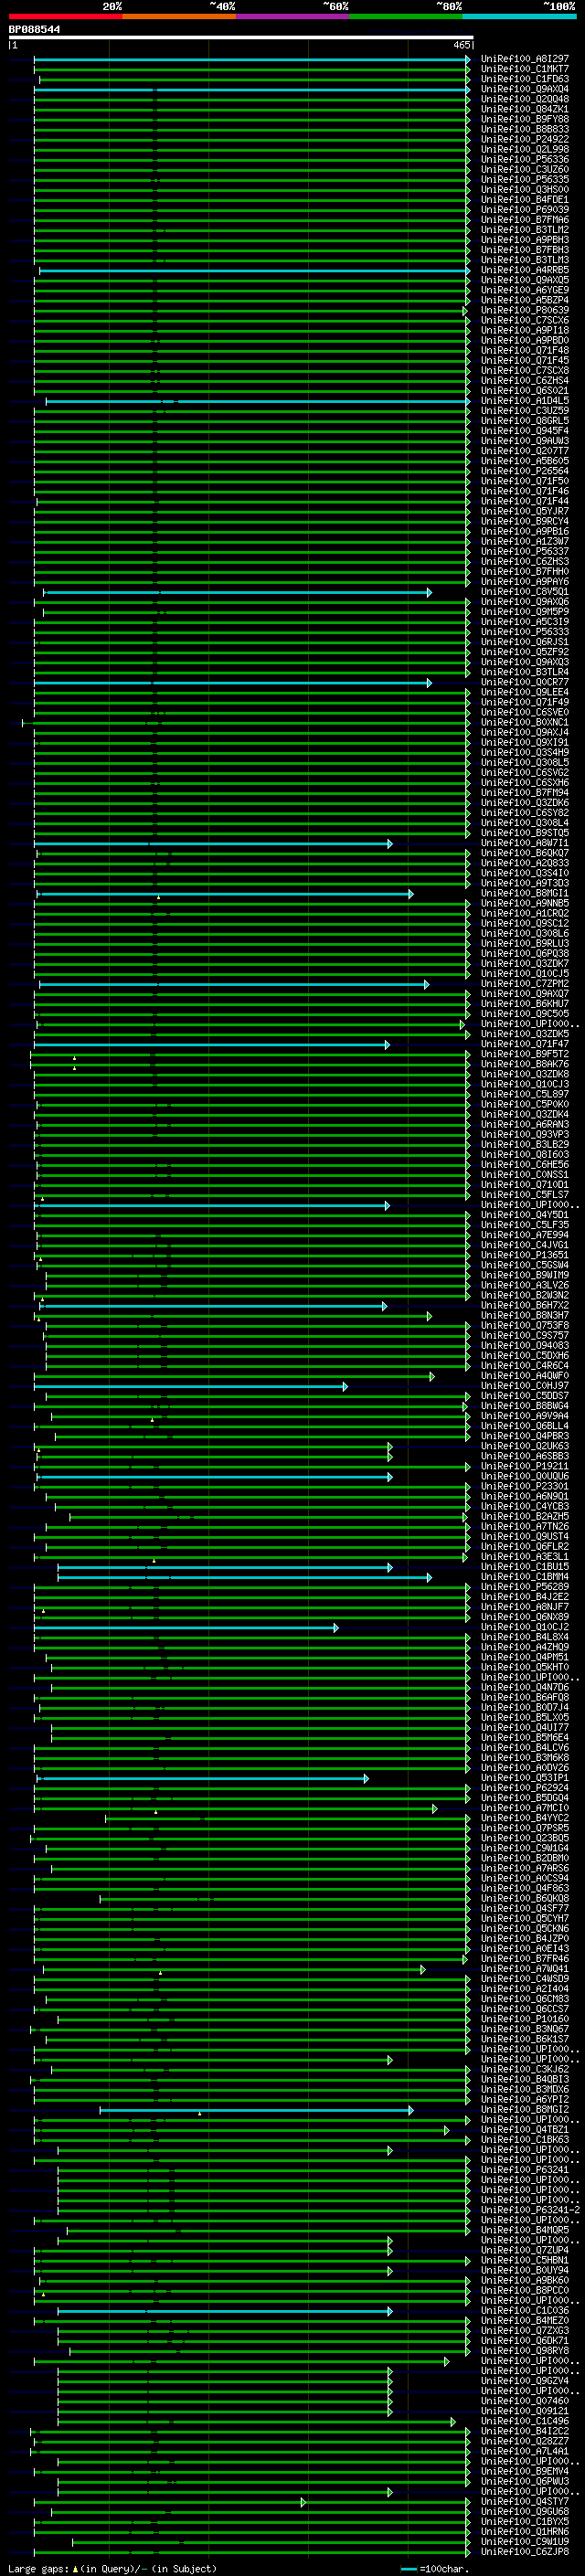The height and width of the screenshot is (2576, 585).
Task: Select label UniRef100_C7ZPM2
Action: coord(524,984)
